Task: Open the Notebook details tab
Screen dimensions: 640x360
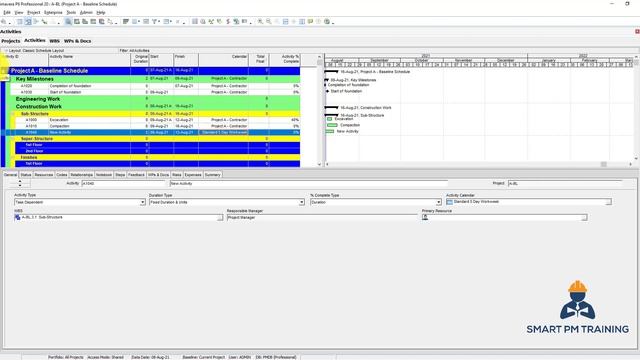Action: pyautogui.click(x=104, y=175)
